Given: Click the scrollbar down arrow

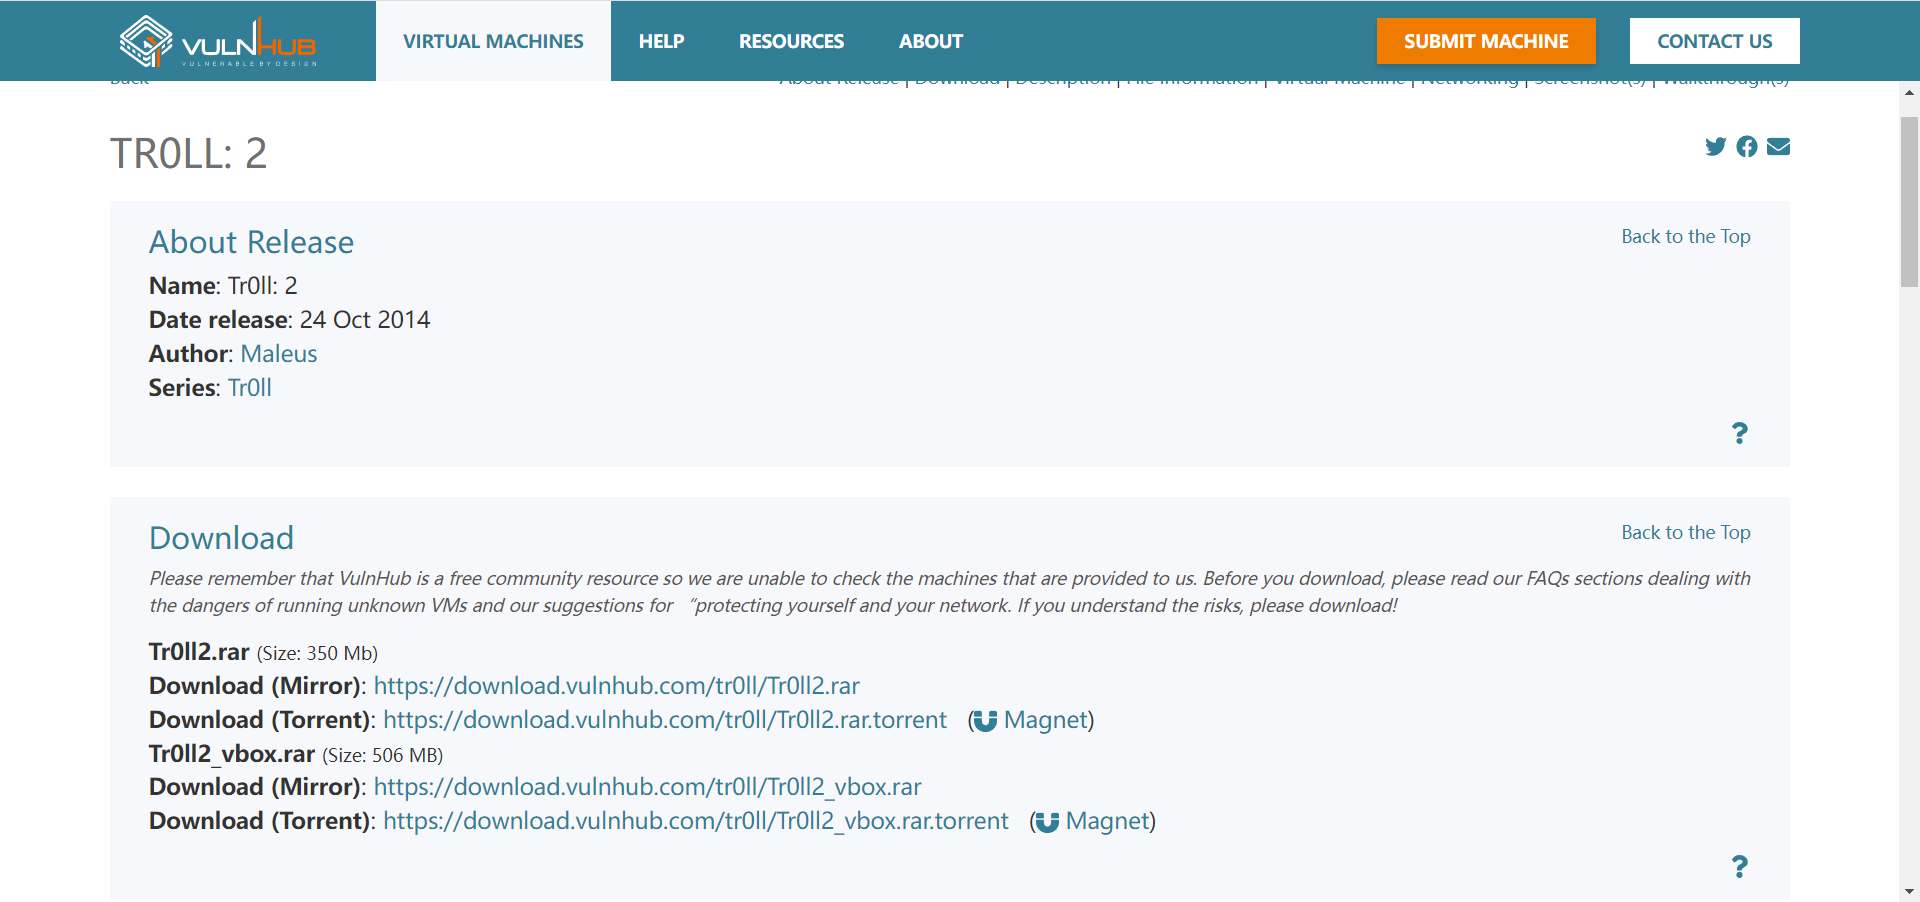Looking at the screenshot, I should [1909, 891].
